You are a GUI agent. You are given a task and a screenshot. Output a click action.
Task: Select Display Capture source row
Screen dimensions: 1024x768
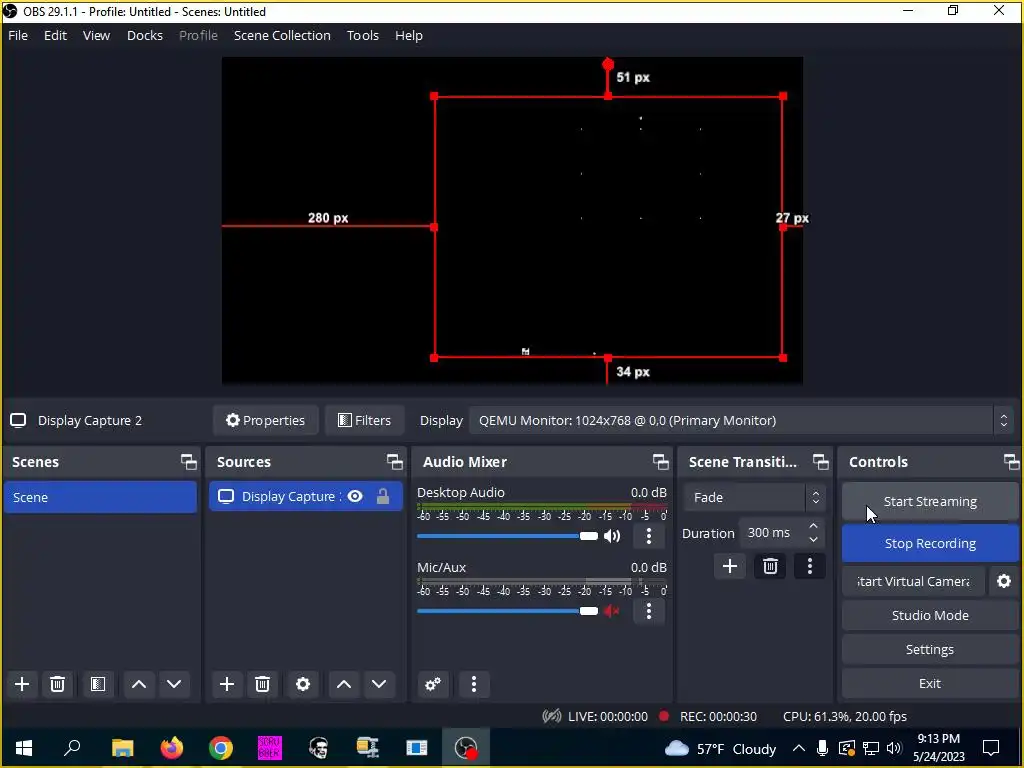tap(306, 496)
